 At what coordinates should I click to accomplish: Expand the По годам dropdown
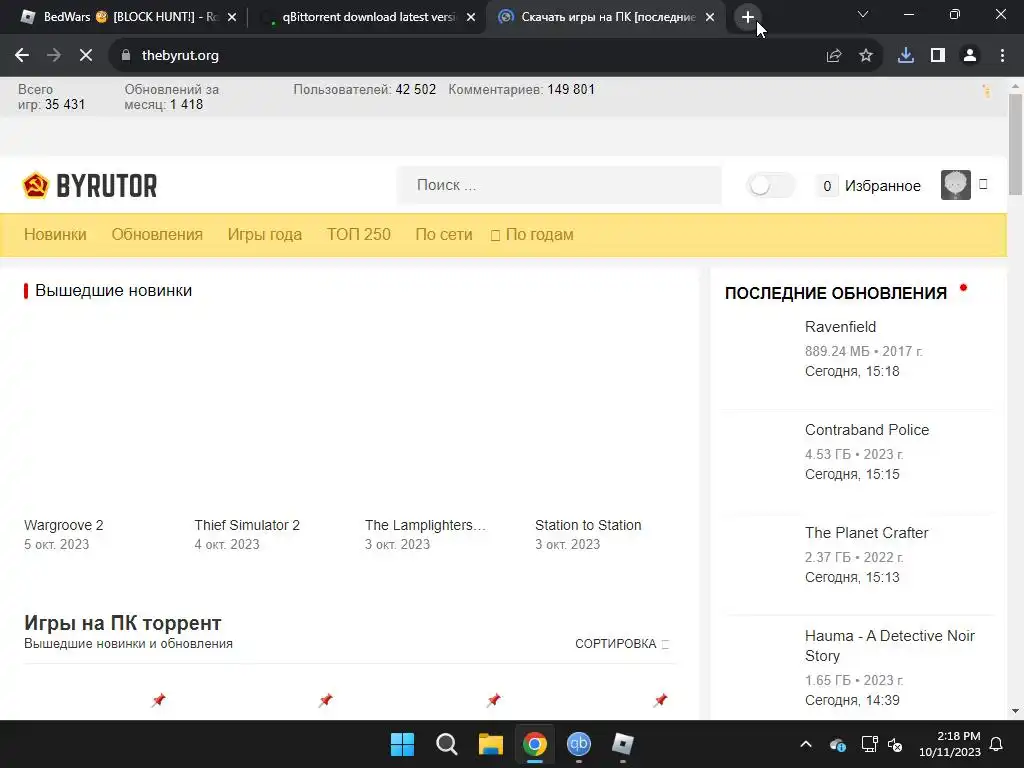pyautogui.click(x=532, y=234)
